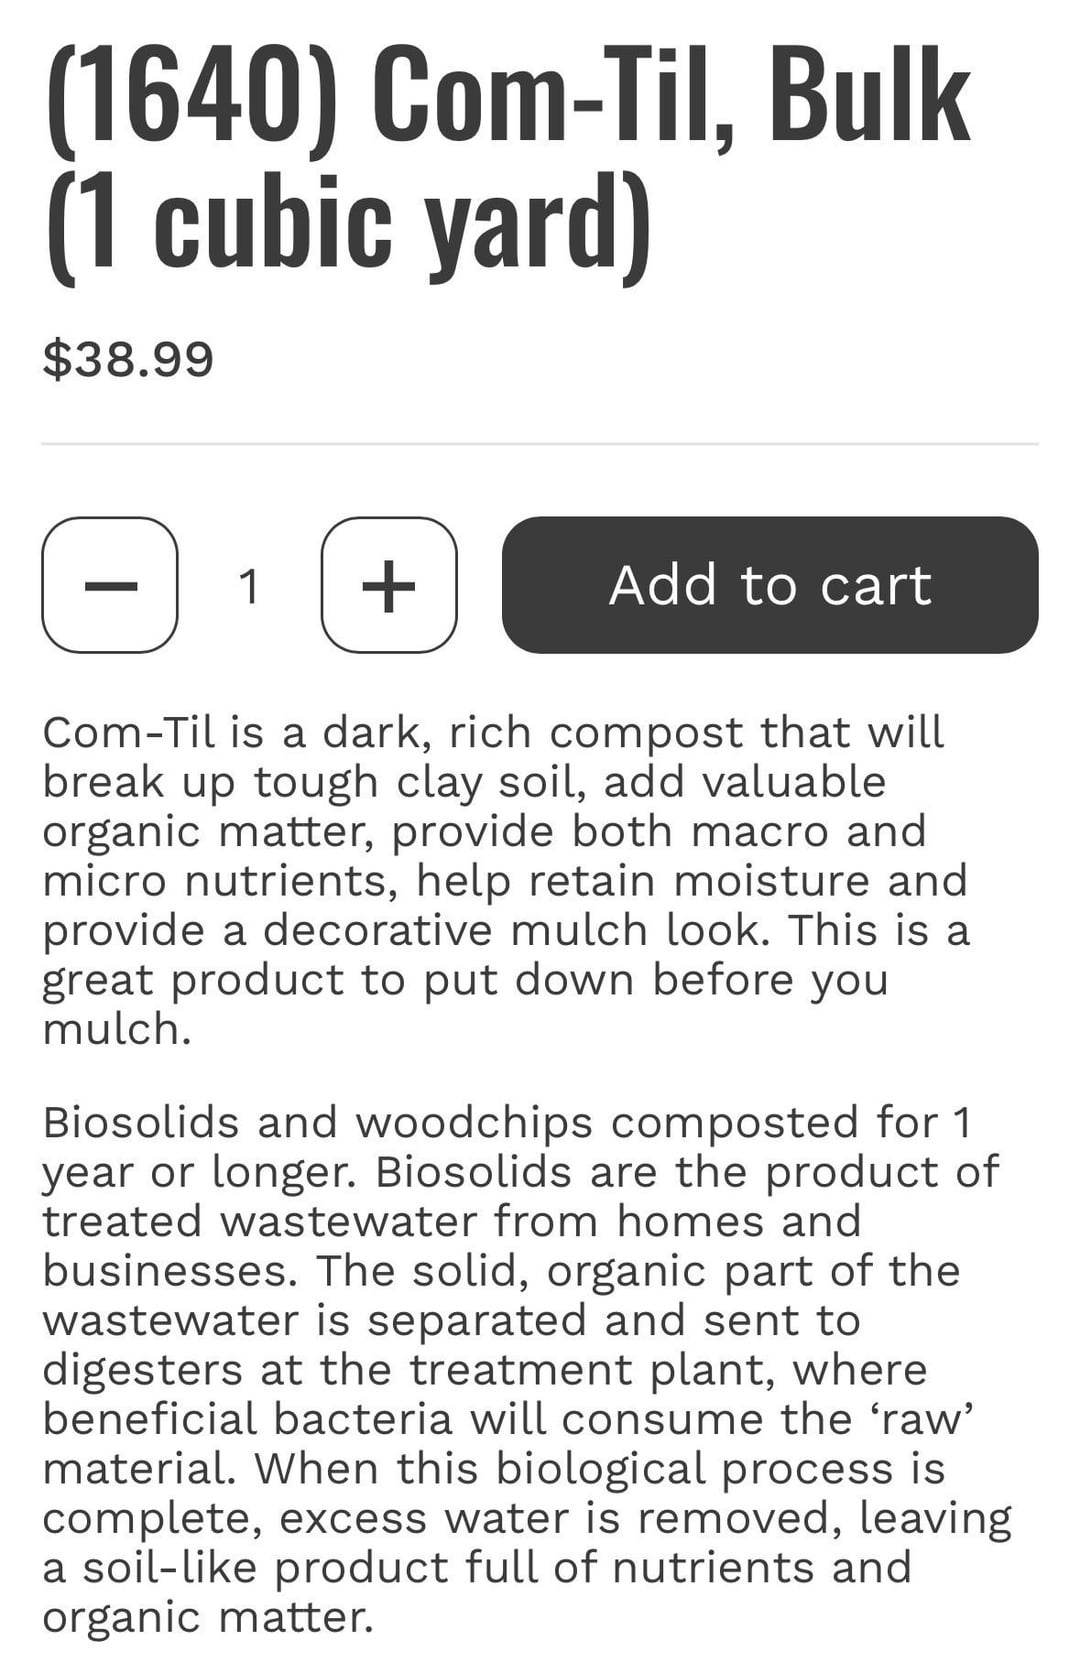Decrease quantity with the minus button
This screenshot has width=1080, height=1662.
tap(110, 585)
